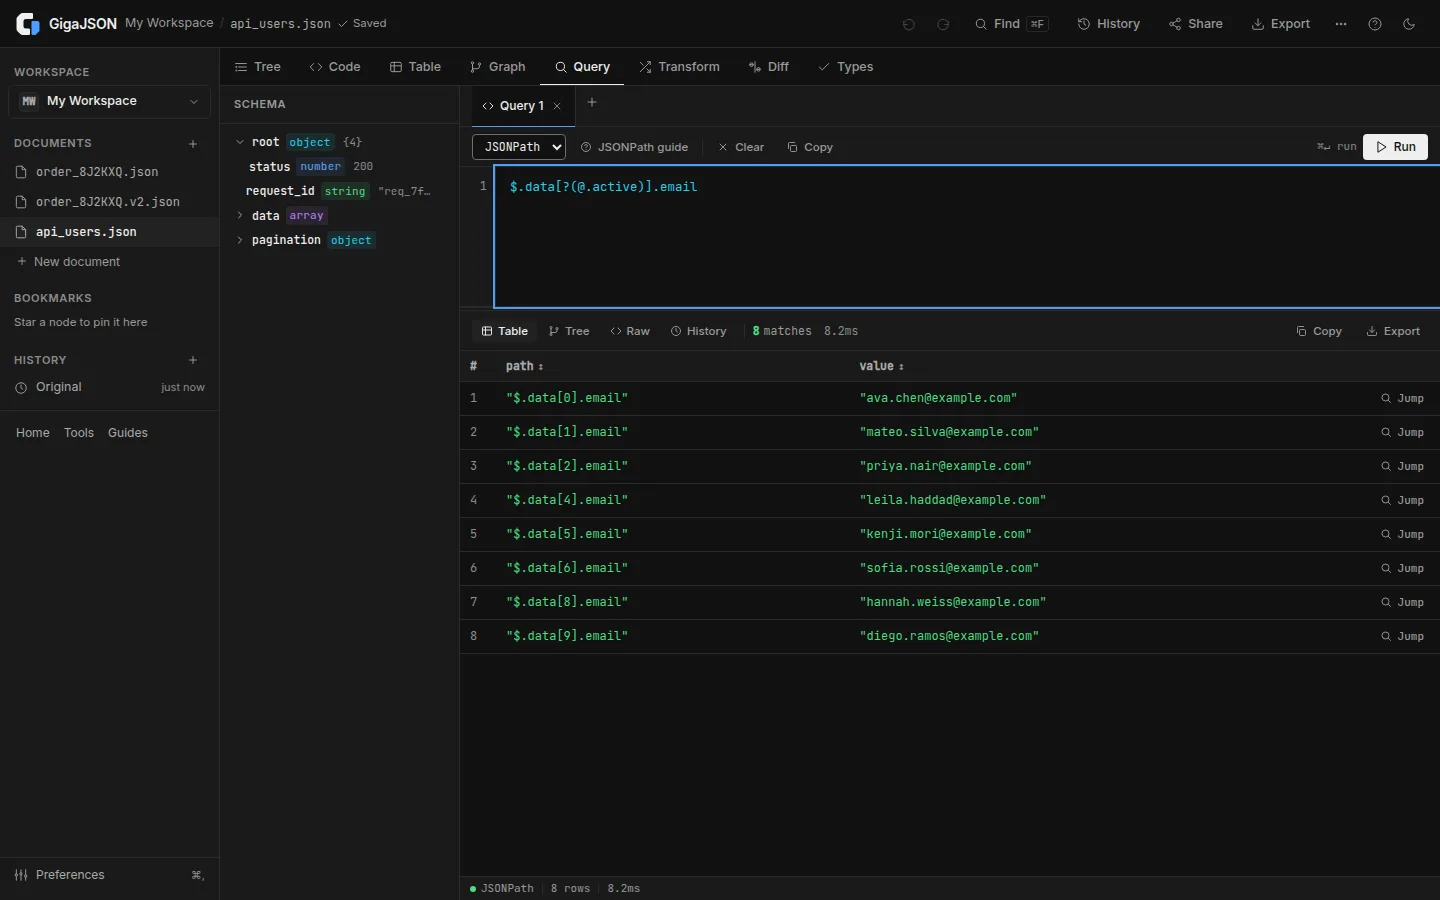Sort results by the path column
The width and height of the screenshot is (1440, 900).
tap(525, 366)
